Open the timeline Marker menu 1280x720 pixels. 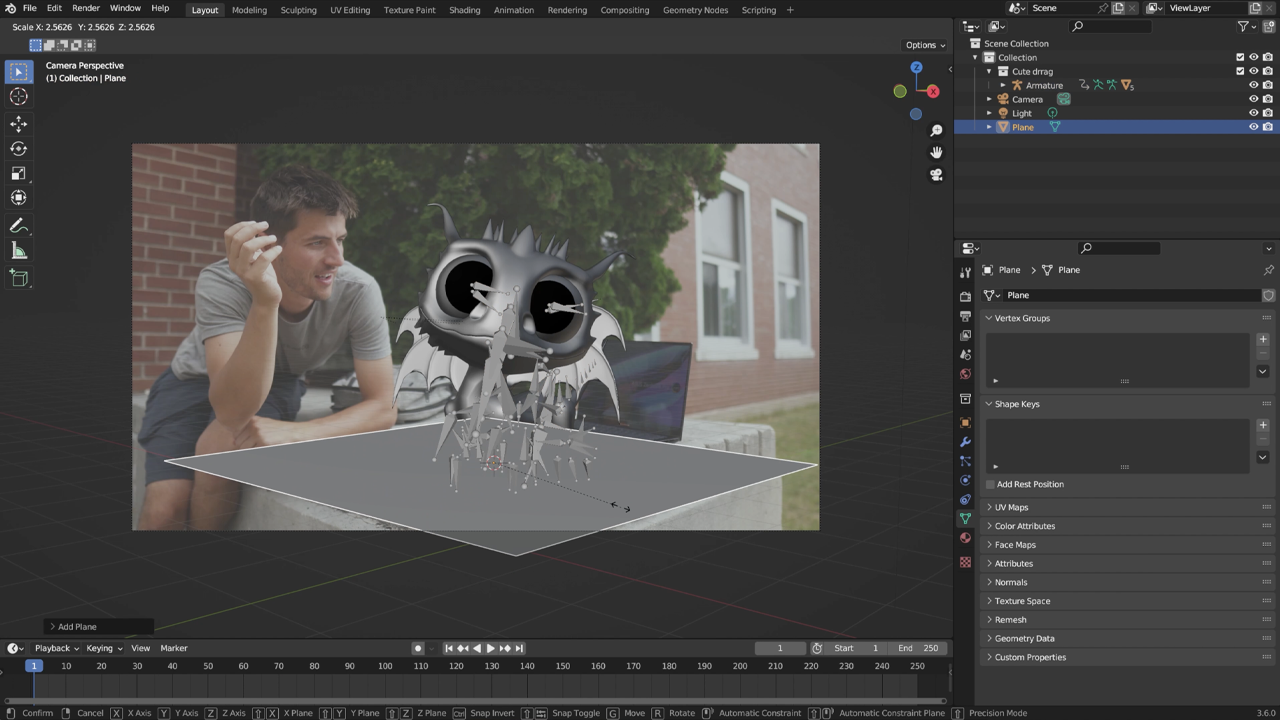(174, 648)
